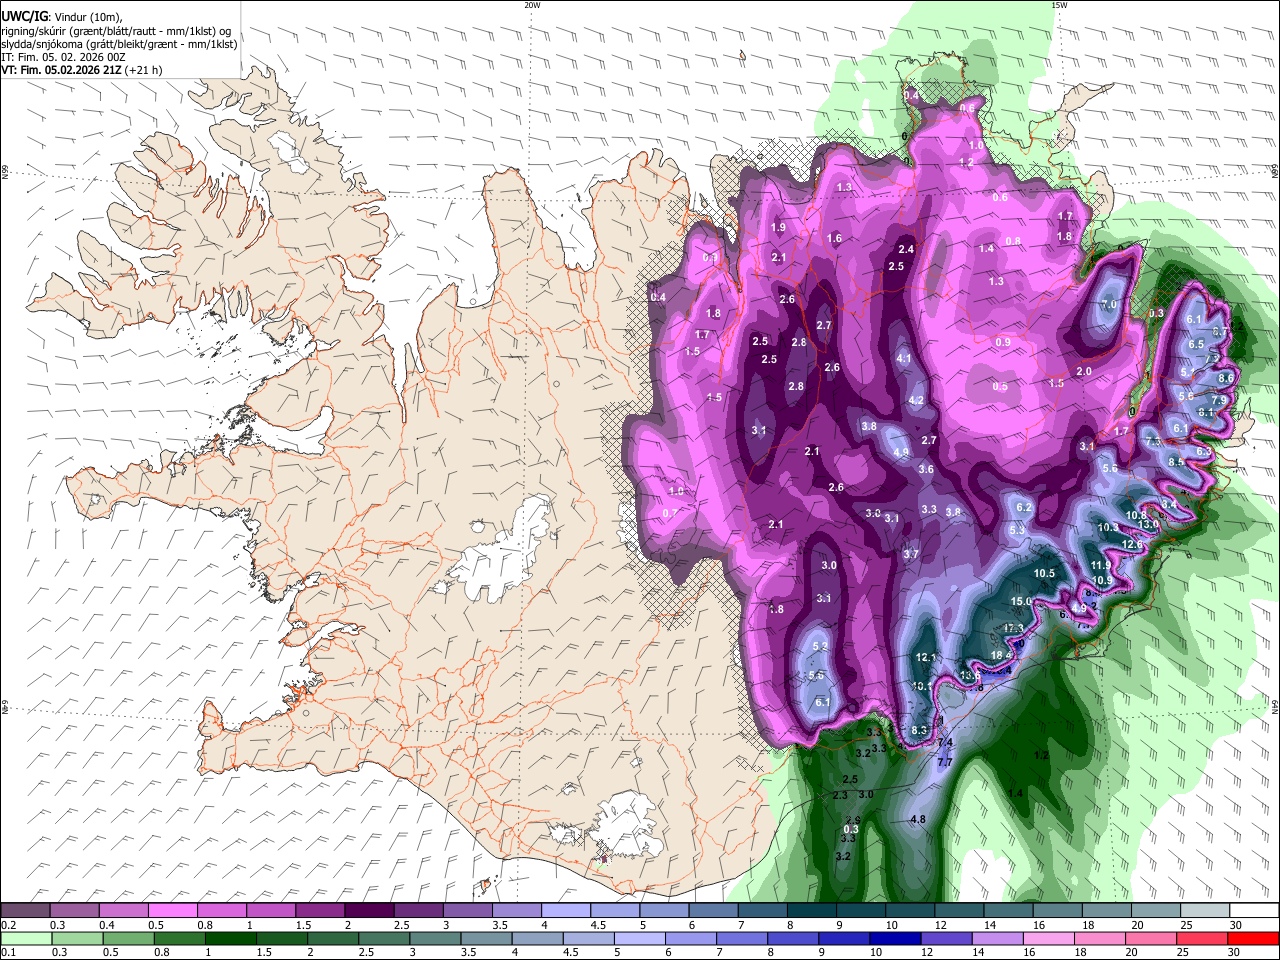Screen dimensions: 1280x960
Task: Select the bright red above-30 rain scale swatch
Action: click(1254, 938)
